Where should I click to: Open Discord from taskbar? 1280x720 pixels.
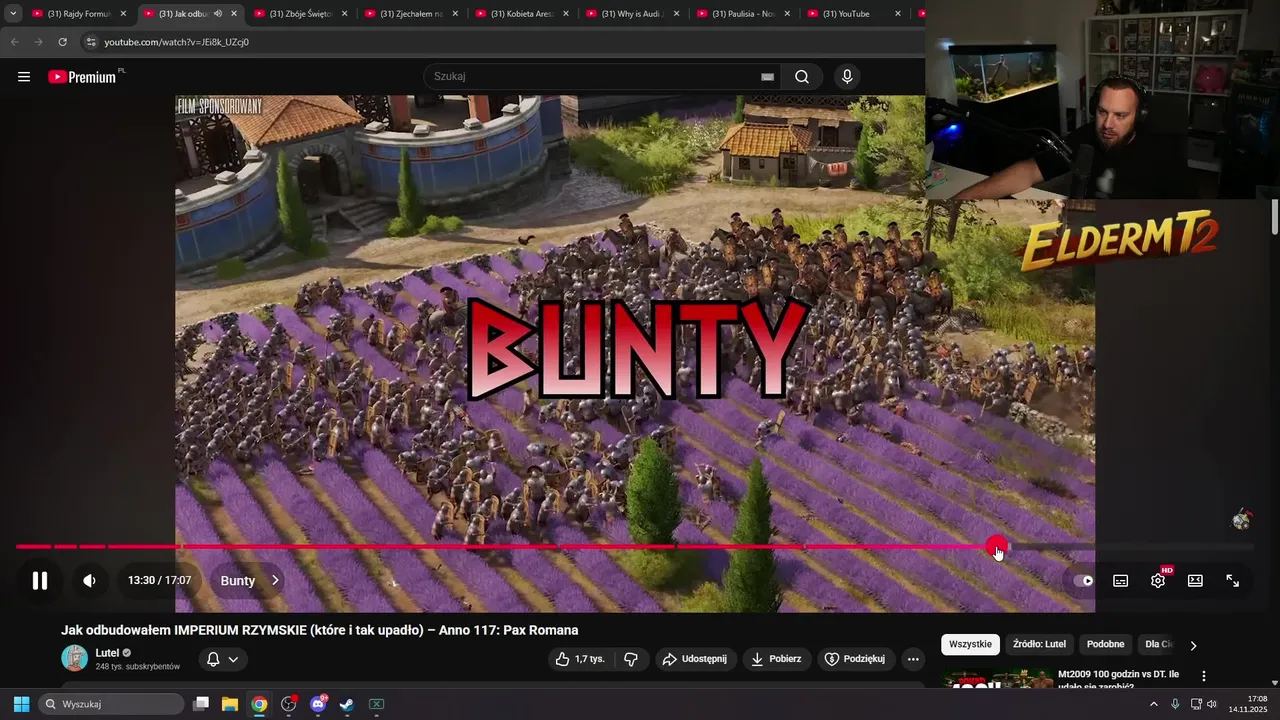[x=318, y=704]
